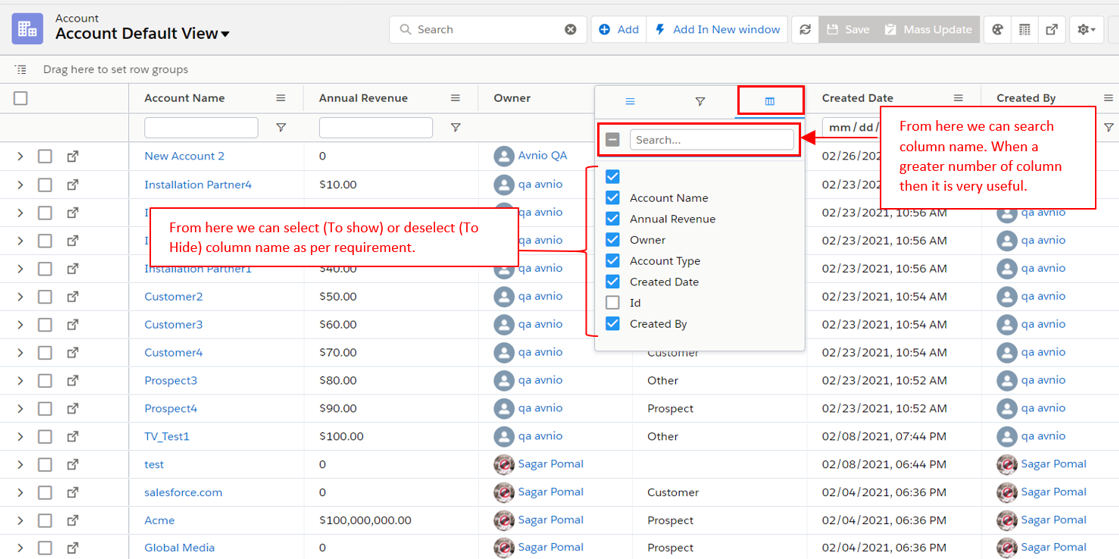
Task: Switch to the filter tab in the column menu
Action: 700,101
